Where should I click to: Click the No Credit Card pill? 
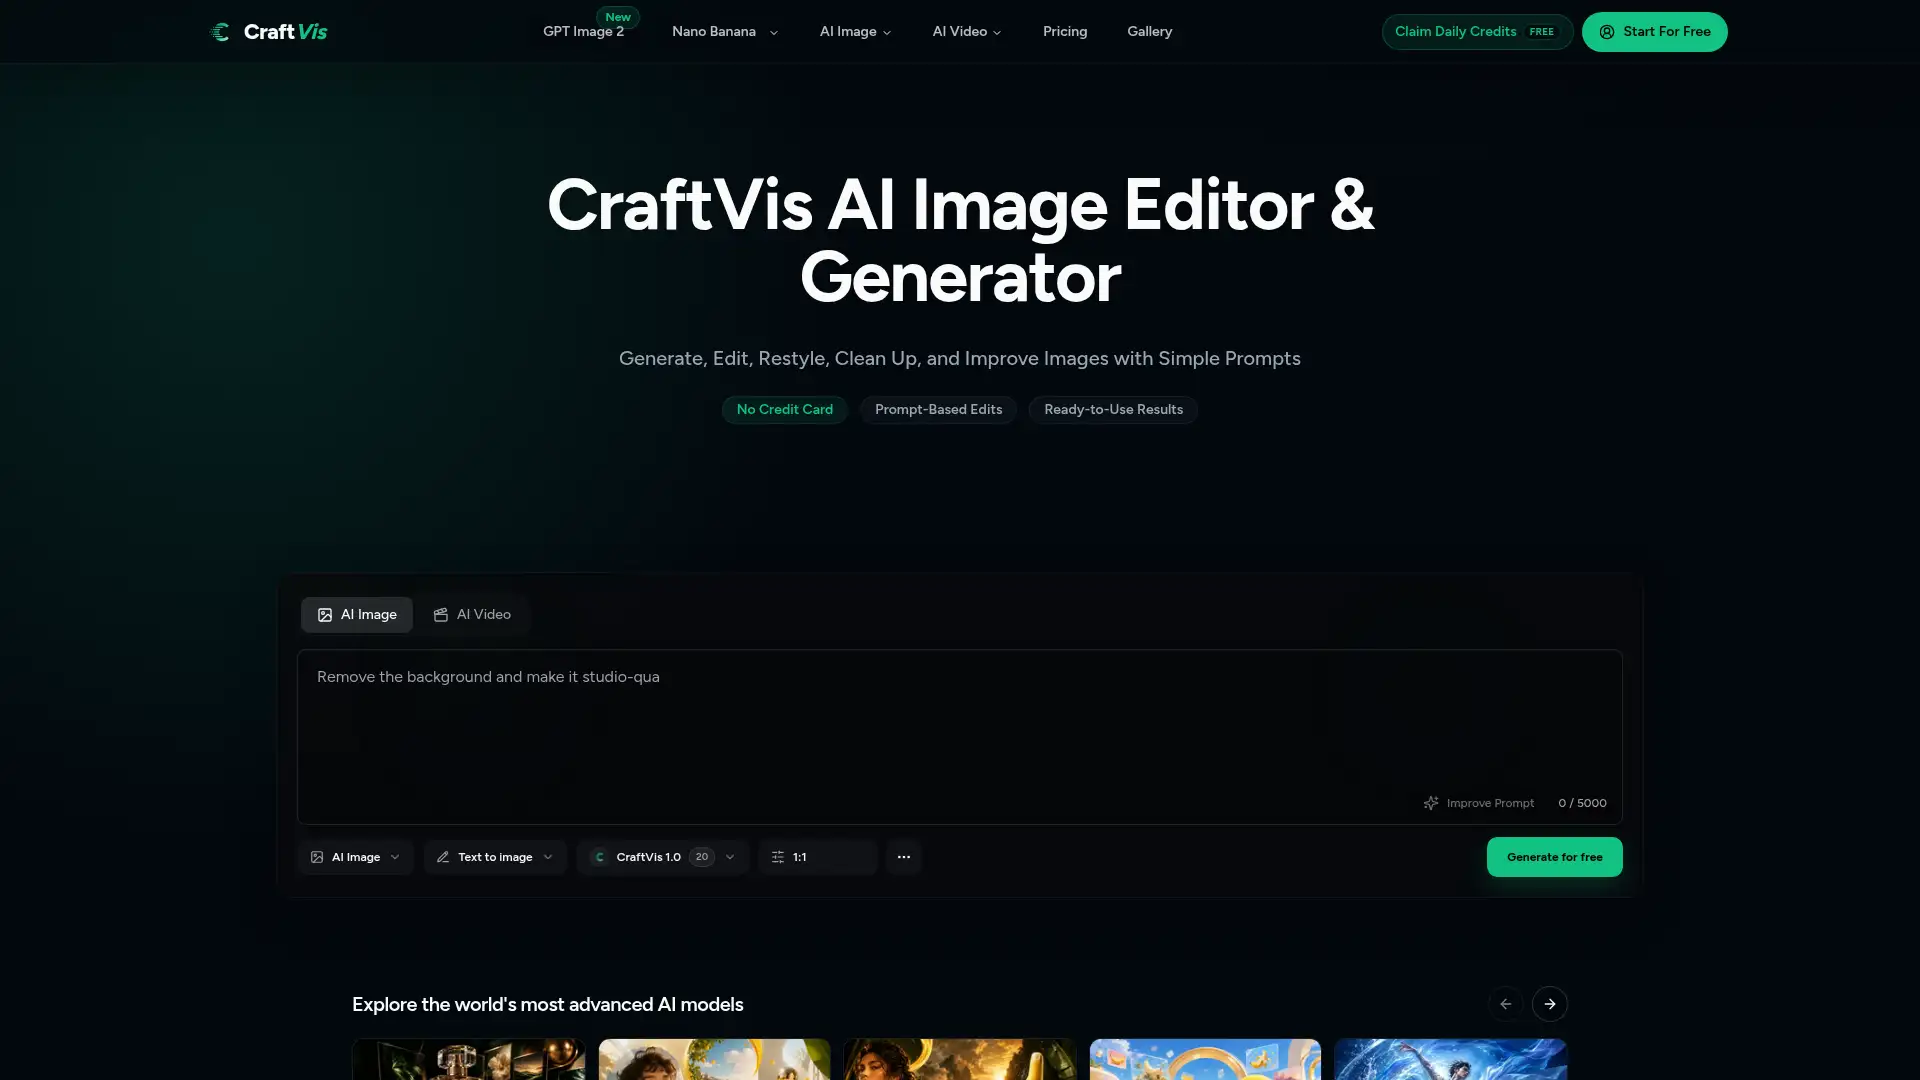pos(785,410)
